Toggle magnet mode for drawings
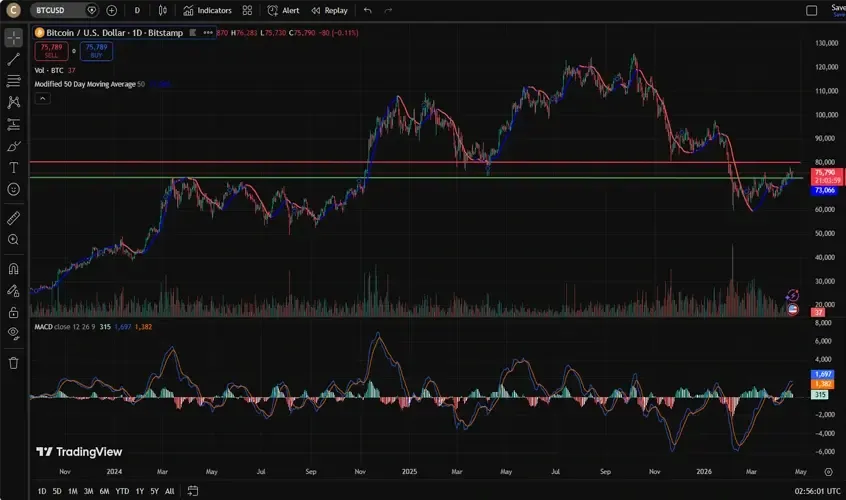 point(13,269)
